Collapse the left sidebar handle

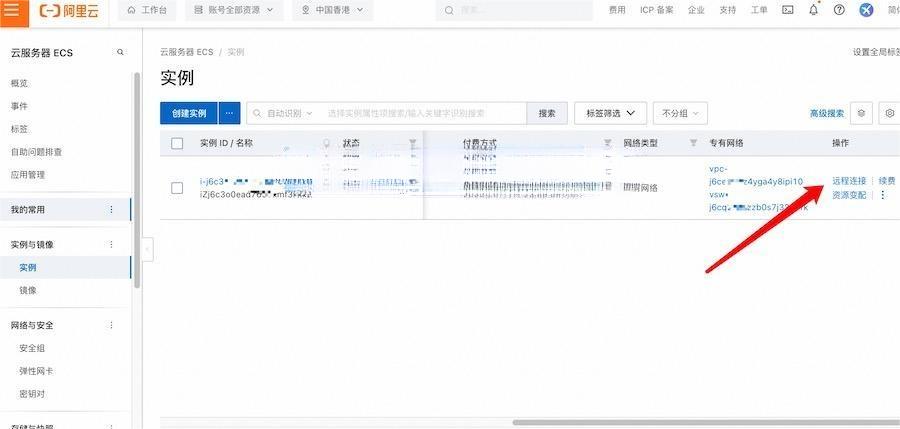pyautogui.click(x=148, y=249)
